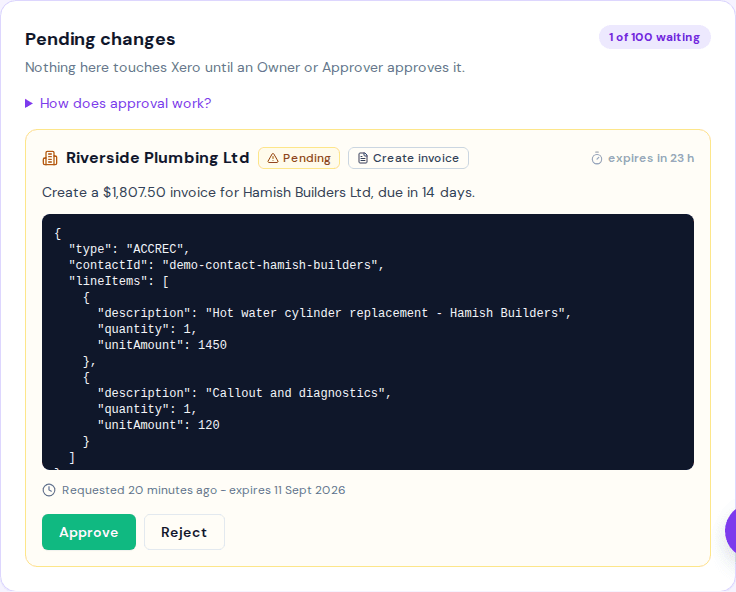Click the stopwatch icon next to expires in 23 h
This screenshot has width=736, height=592.
[x=597, y=158]
